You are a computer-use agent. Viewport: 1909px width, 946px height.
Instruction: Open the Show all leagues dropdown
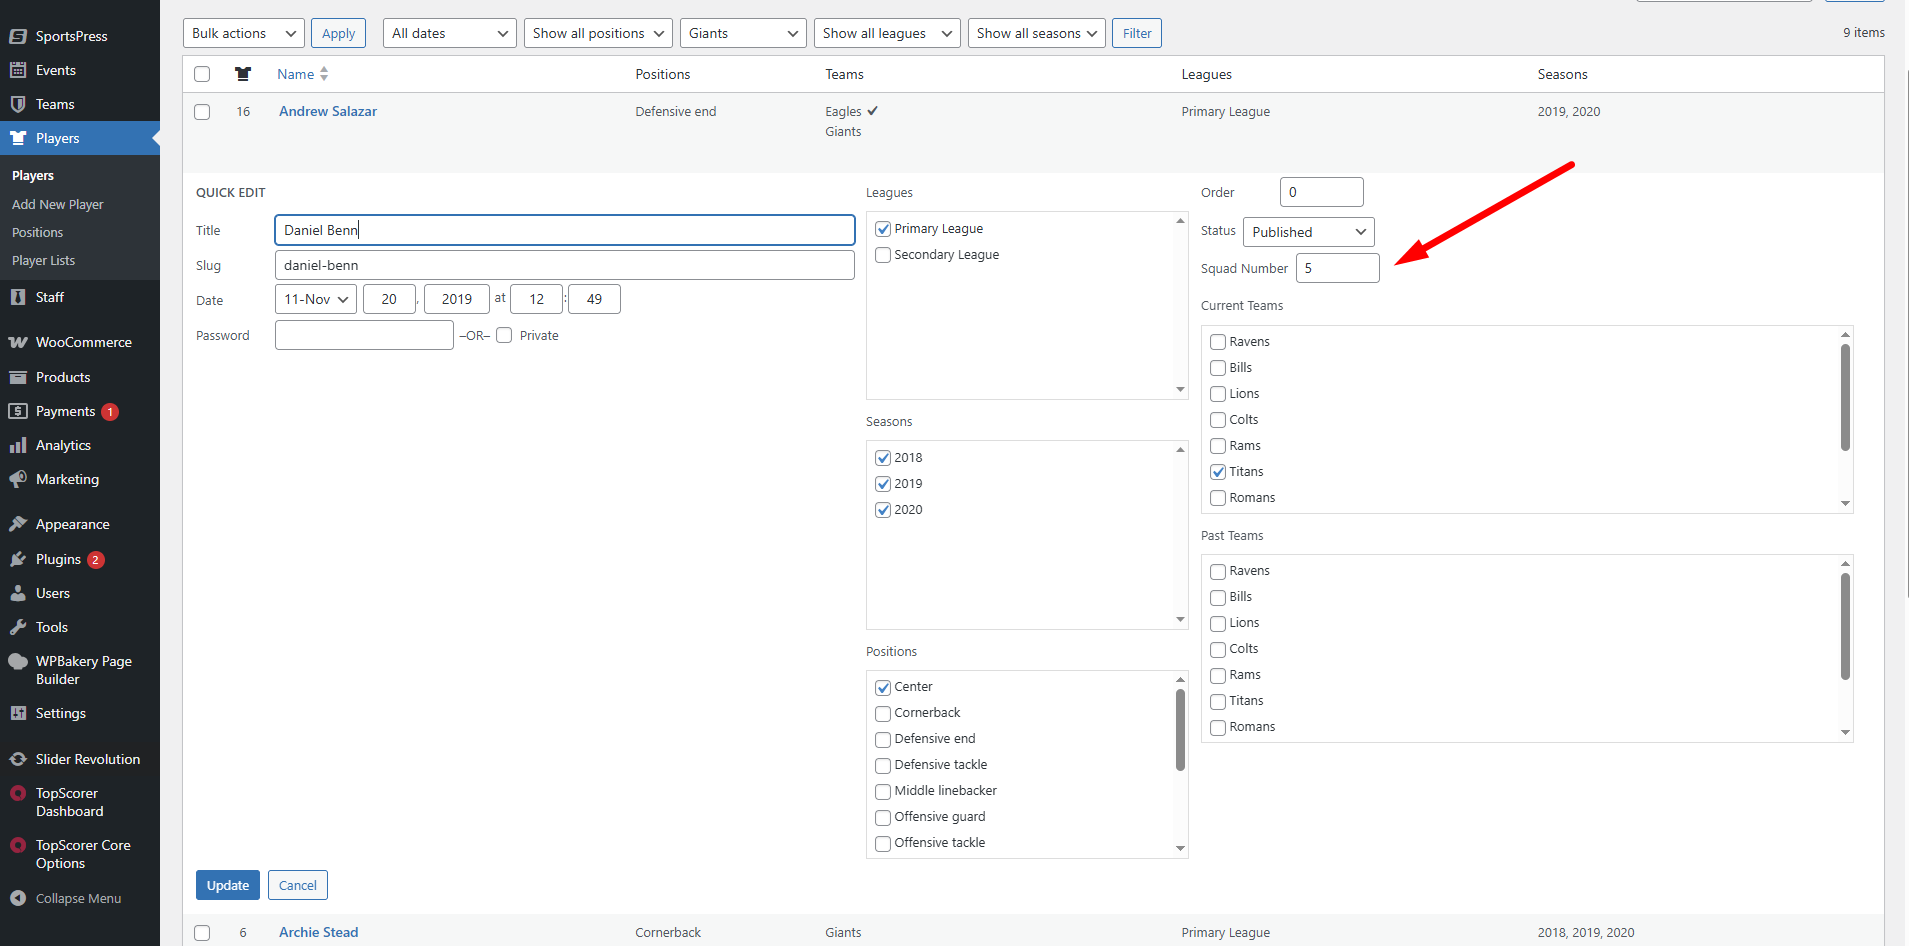[x=887, y=33]
